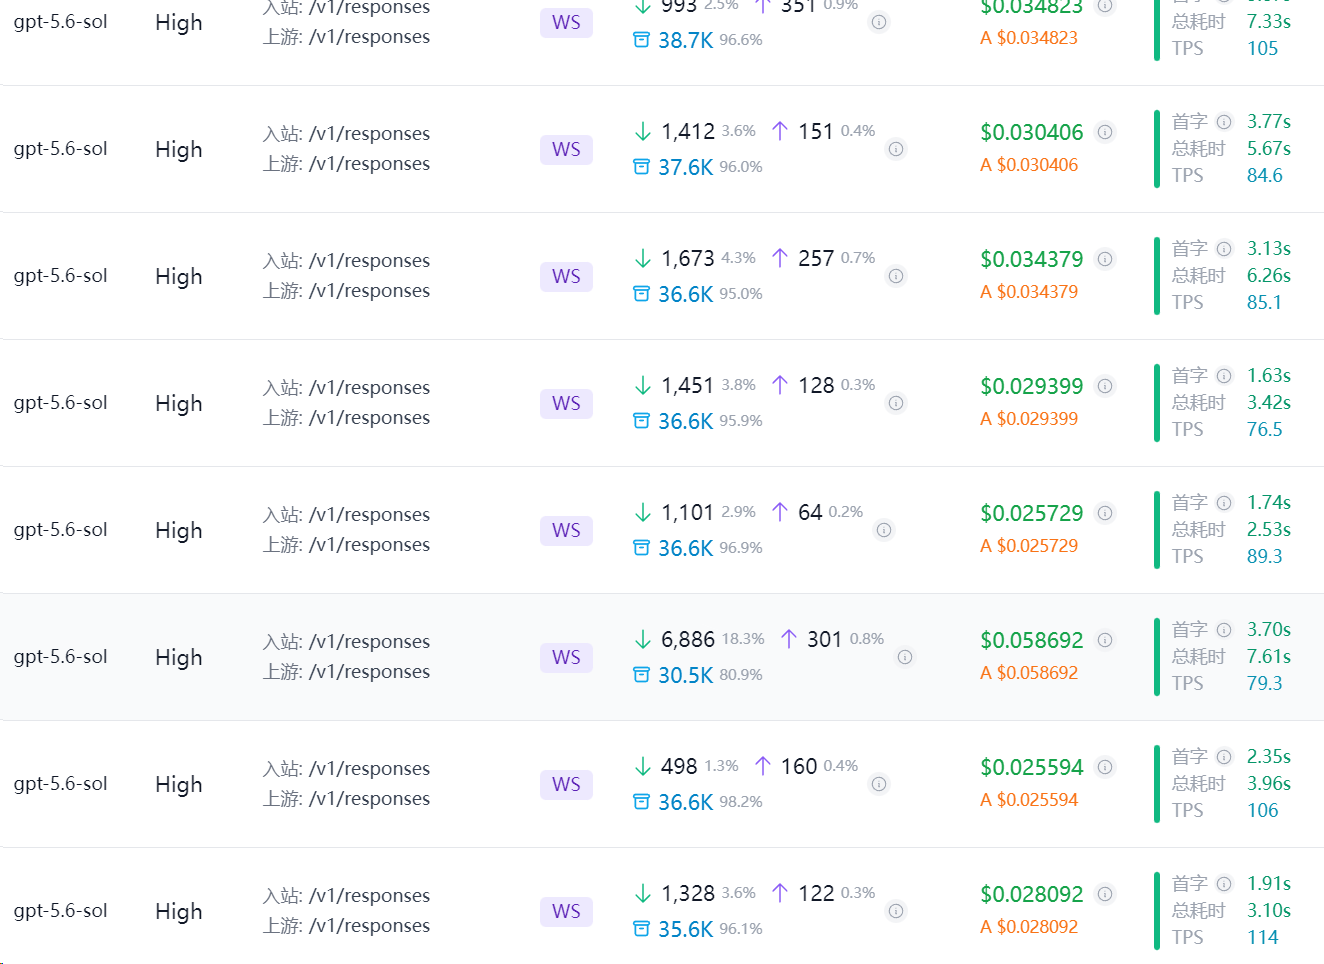
Task: Select the green "$0.028092" cost value
Action: click(1032, 894)
